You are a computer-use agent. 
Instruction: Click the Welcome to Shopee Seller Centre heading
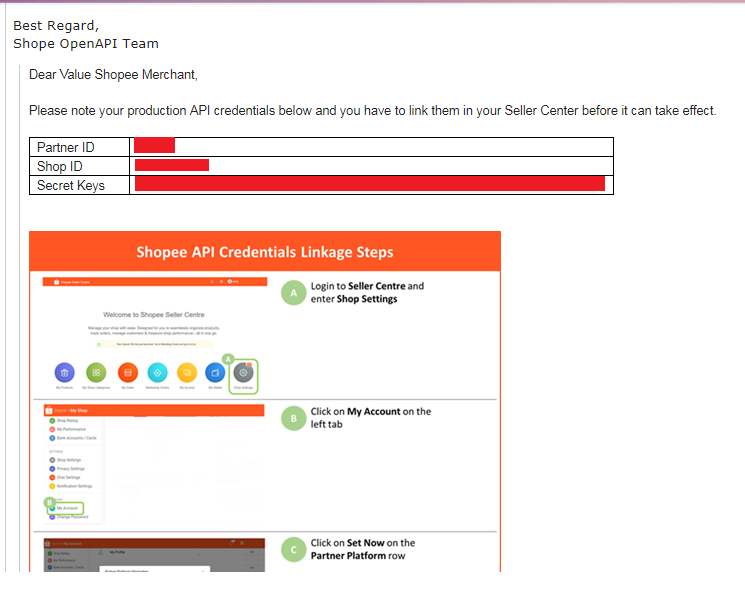click(155, 314)
